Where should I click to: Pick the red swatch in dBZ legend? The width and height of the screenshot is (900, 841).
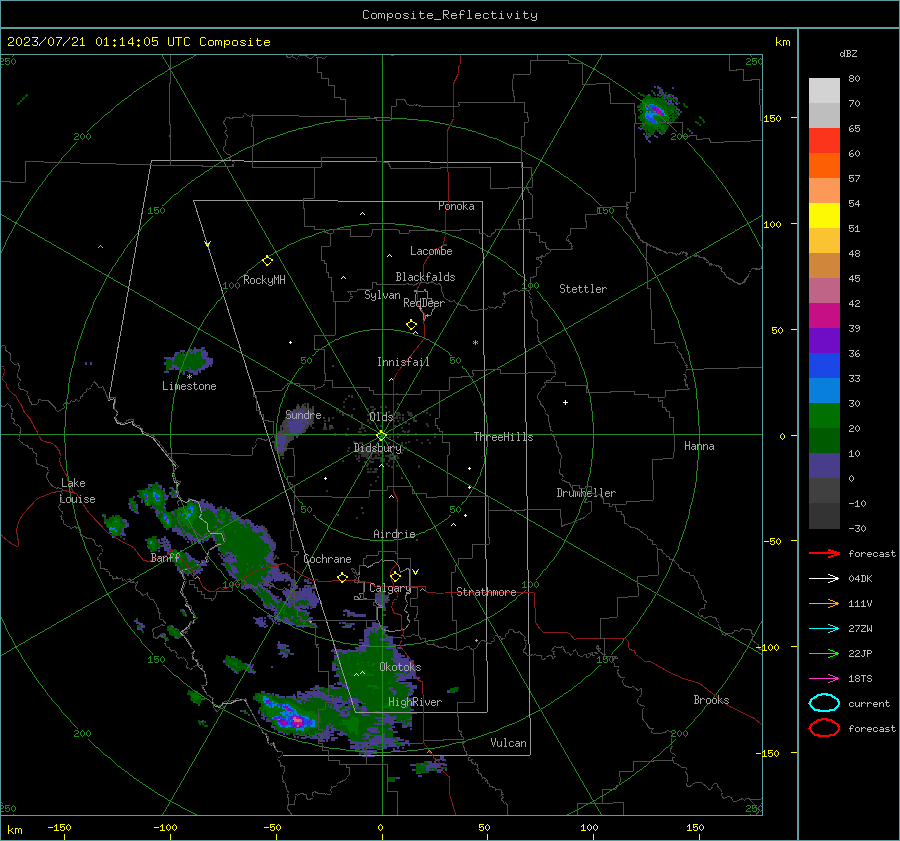point(824,141)
